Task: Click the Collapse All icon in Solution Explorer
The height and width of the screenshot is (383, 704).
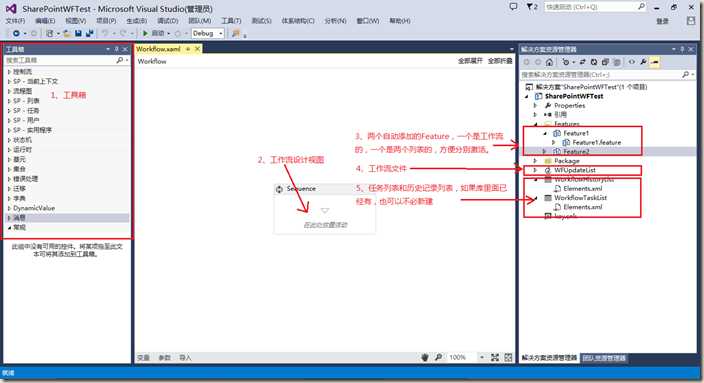Action: [x=605, y=62]
